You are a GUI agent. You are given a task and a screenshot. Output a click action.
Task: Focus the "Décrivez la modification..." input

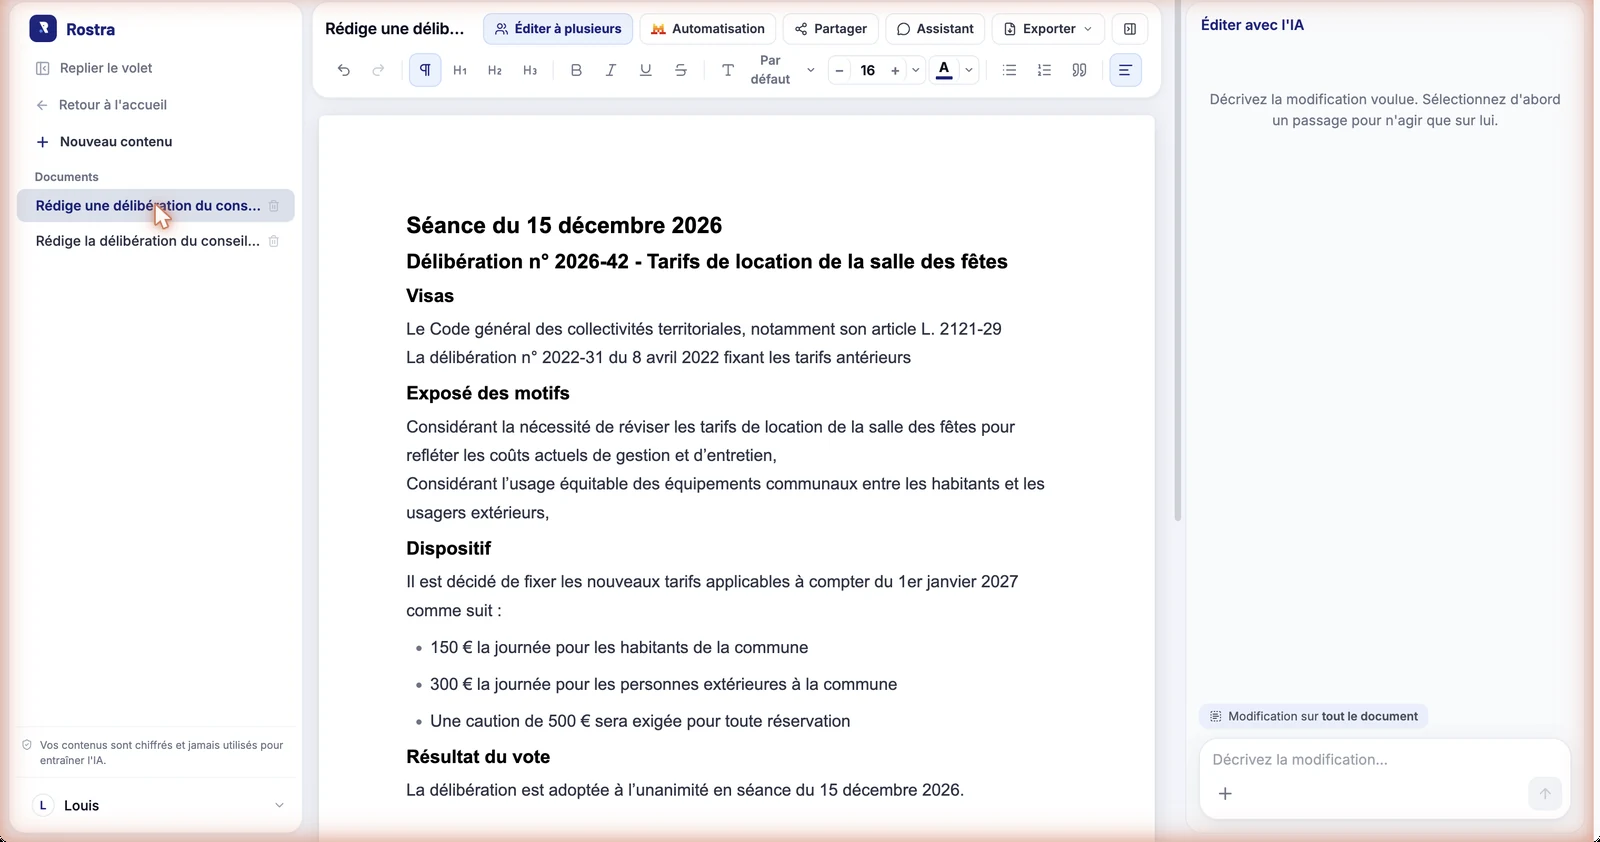1384,760
